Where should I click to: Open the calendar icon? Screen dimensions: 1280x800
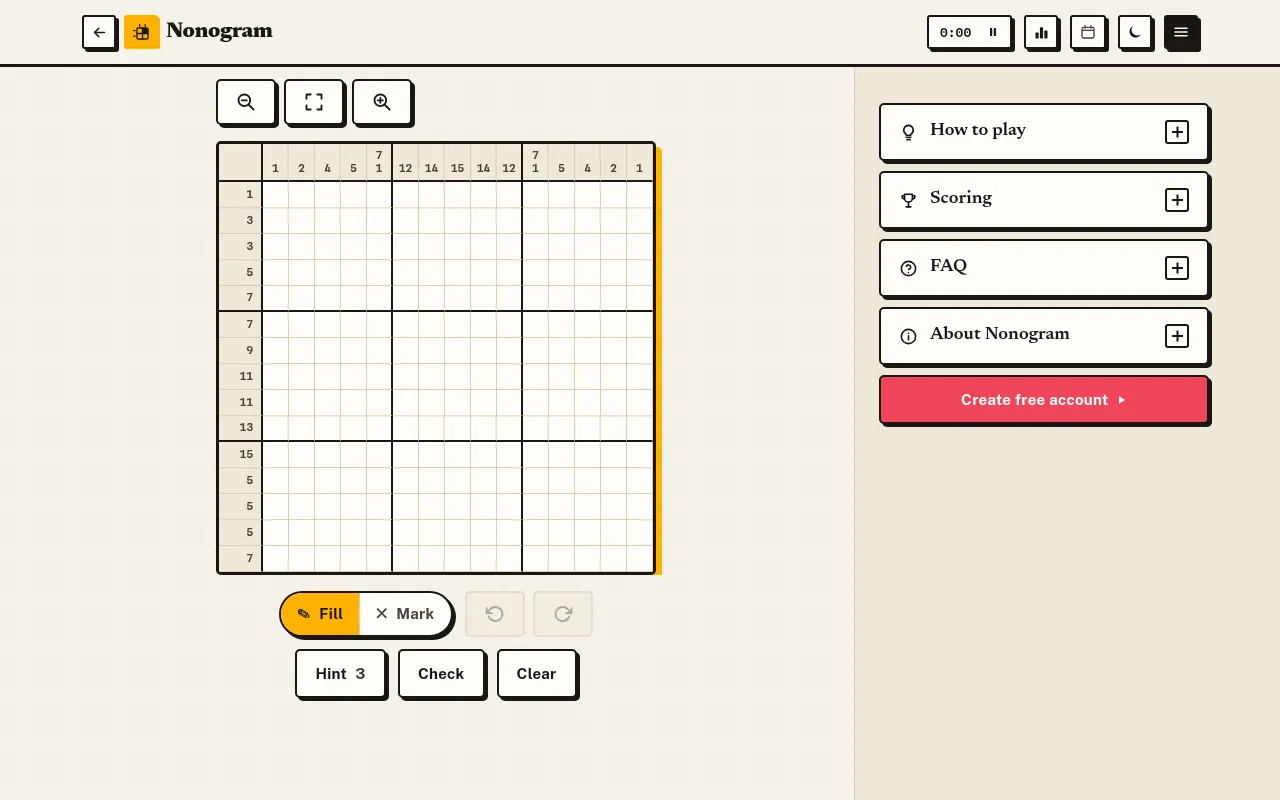pyautogui.click(x=1088, y=32)
